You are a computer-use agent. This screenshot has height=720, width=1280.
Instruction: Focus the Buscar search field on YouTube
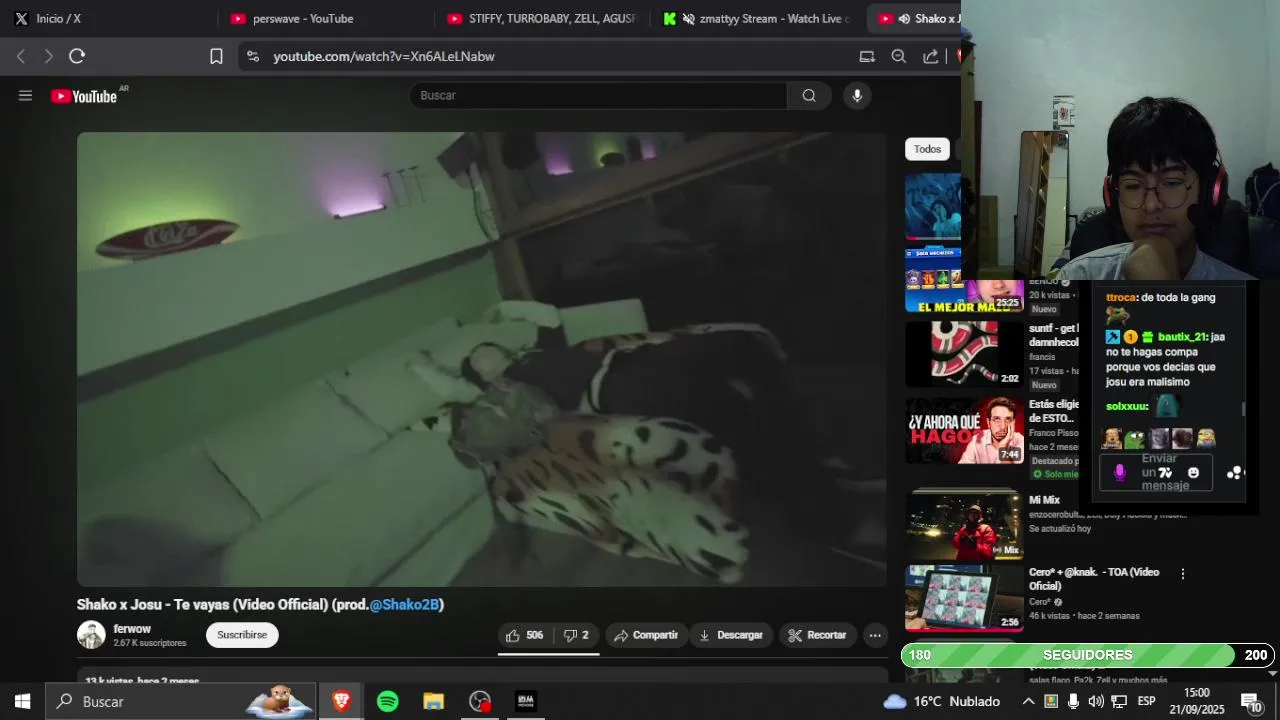(598, 96)
